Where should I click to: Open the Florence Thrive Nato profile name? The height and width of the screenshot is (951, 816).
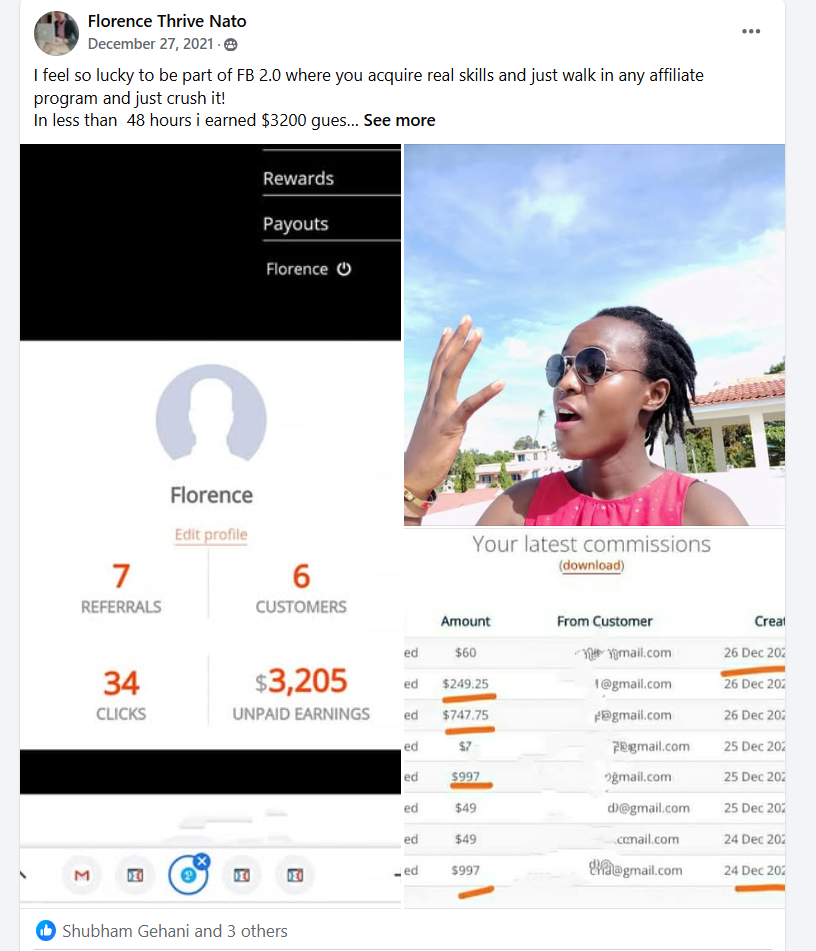(x=167, y=21)
